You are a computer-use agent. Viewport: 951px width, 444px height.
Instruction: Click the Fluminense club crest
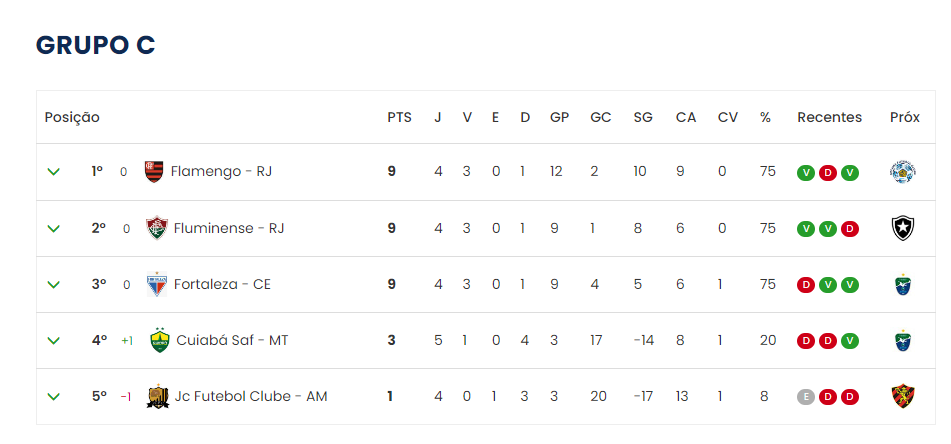(157, 228)
